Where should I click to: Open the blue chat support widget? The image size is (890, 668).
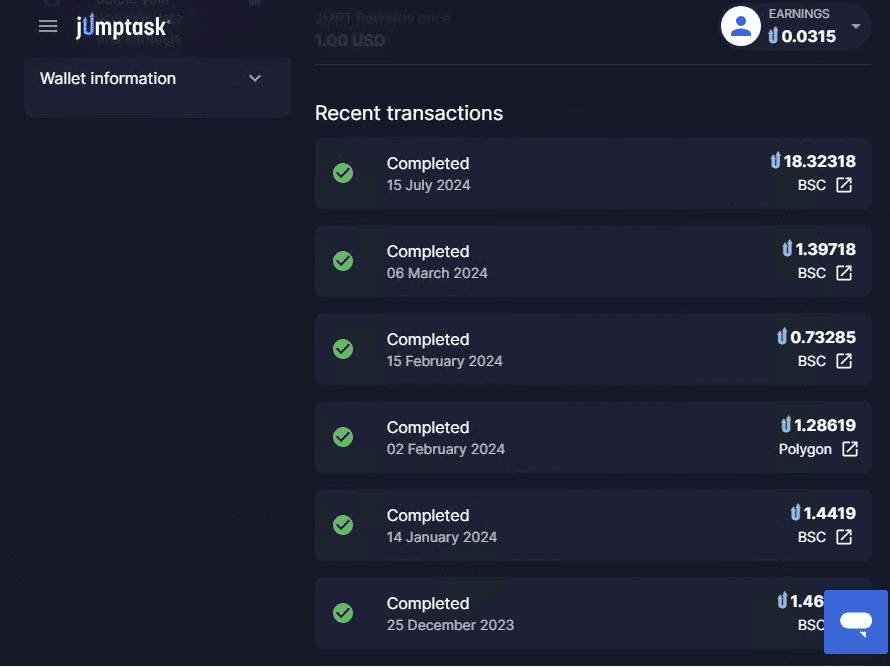click(856, 621)
